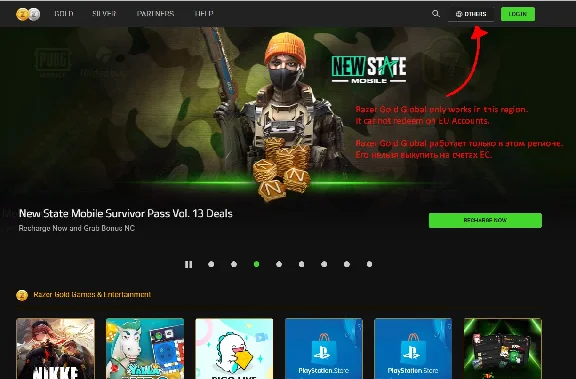576x379 pixels.
Task: Go to eighth carousel slide dot
Action: pyautogui.click(x=370, y=264)
